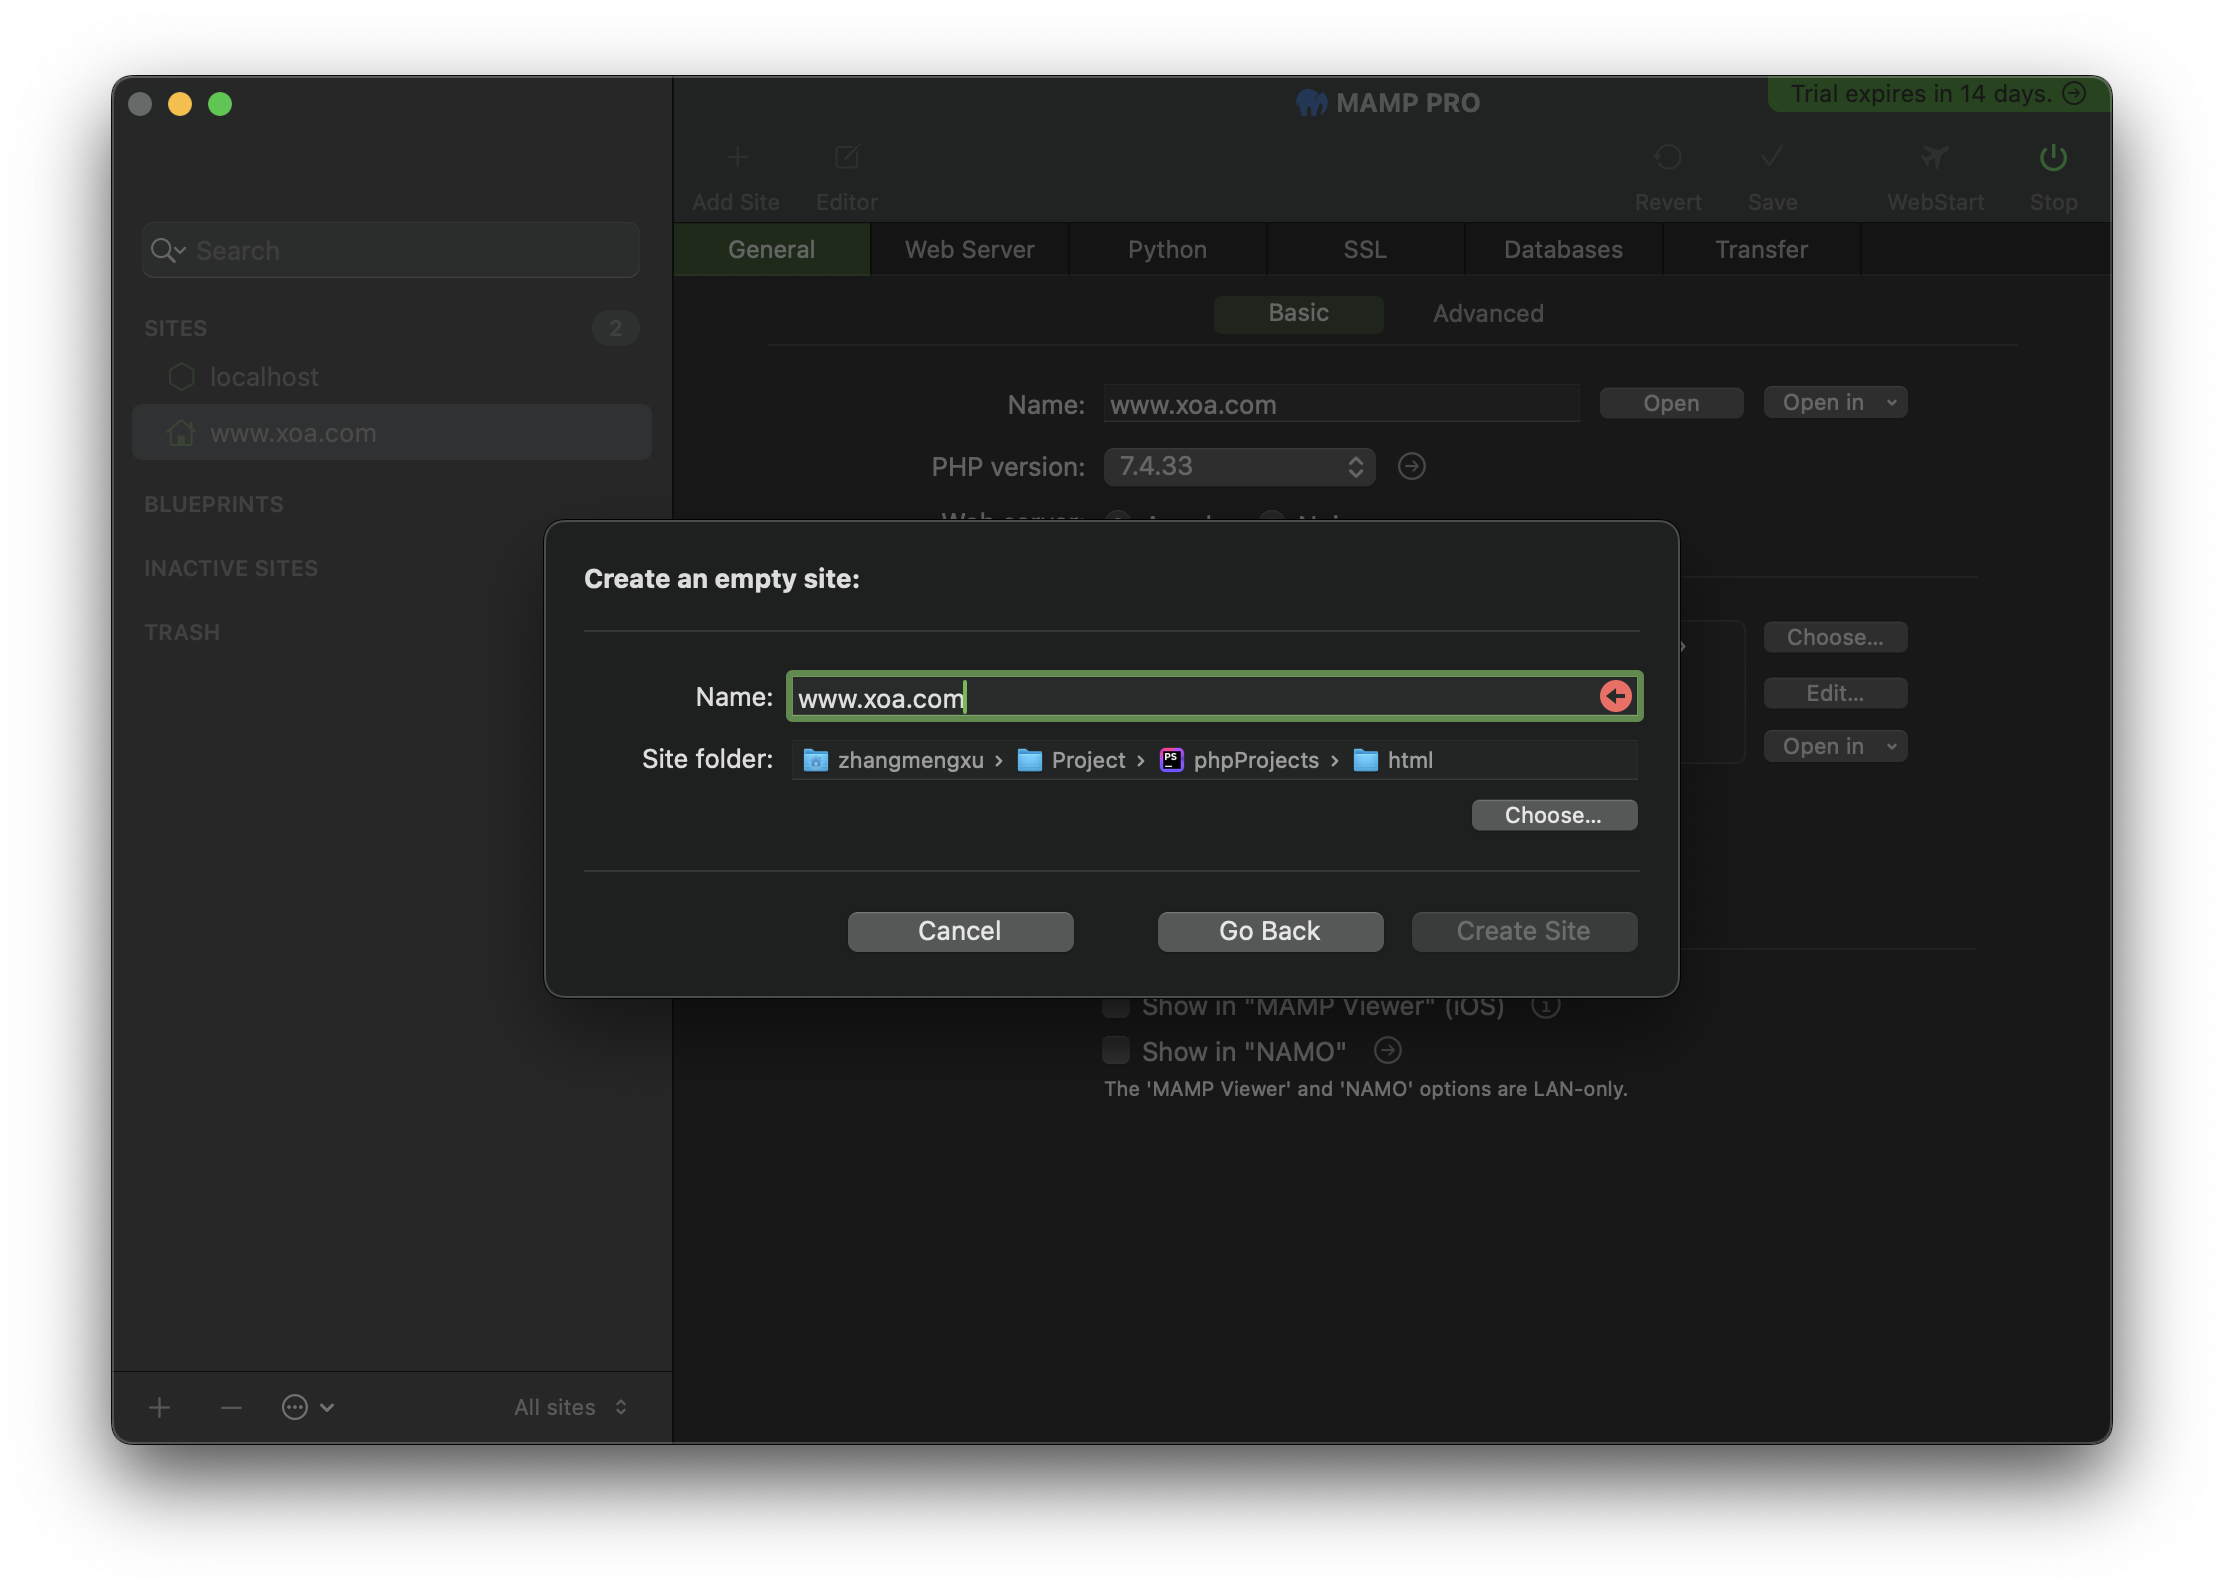Click the Edit... button
Screen dimensions: 2224x1592
tap(1835, 693)
